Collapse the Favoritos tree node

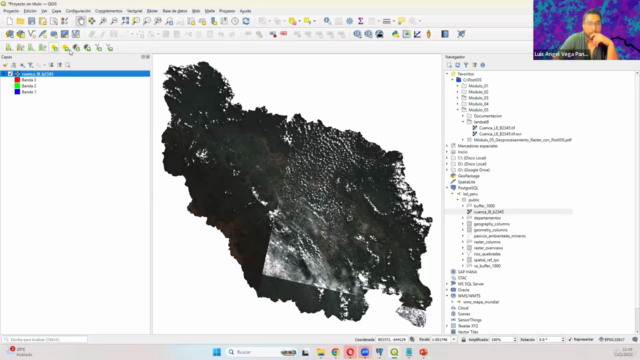(447, 74)
